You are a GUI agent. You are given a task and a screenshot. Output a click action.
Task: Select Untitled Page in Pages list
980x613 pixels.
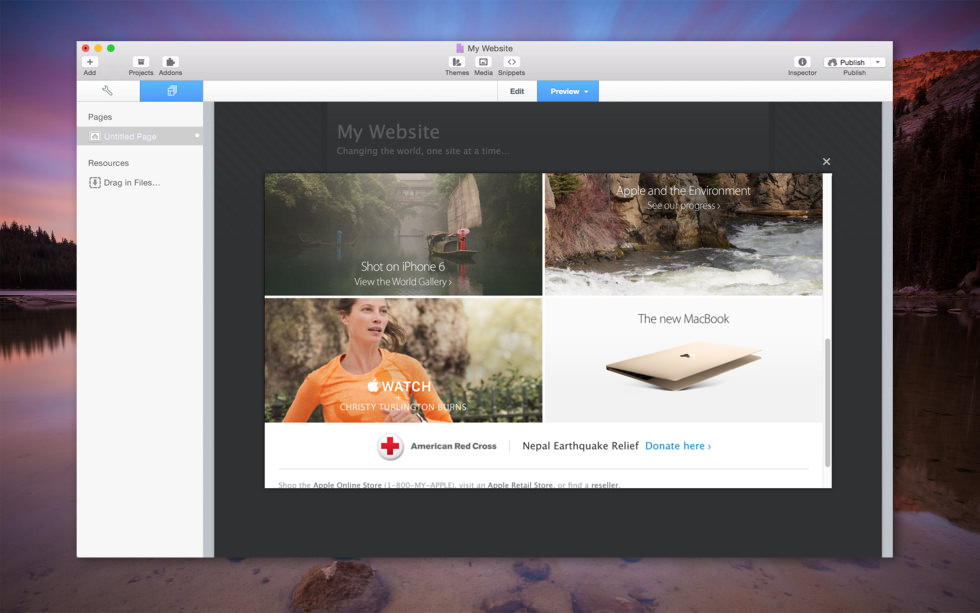coord(140,136)
